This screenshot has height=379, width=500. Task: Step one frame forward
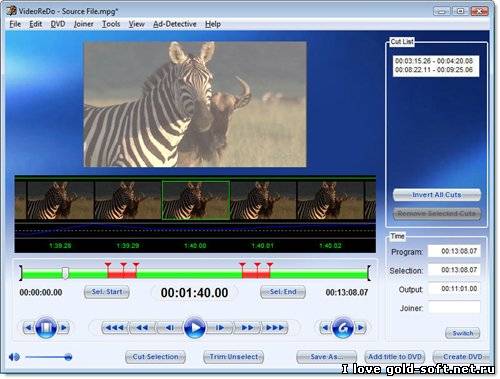point(219,328)
